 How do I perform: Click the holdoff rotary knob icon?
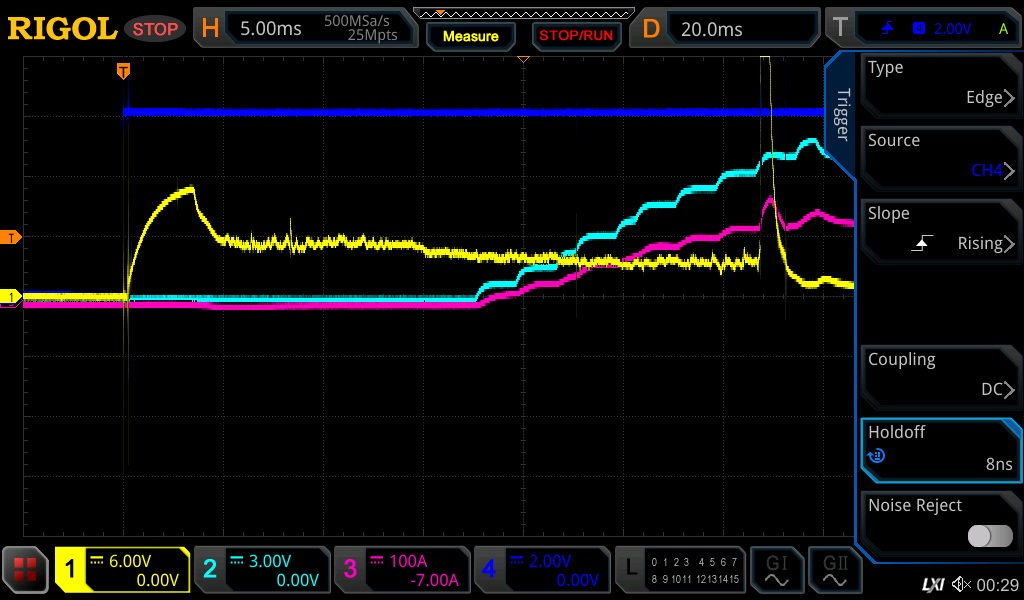tap(877, 456)
